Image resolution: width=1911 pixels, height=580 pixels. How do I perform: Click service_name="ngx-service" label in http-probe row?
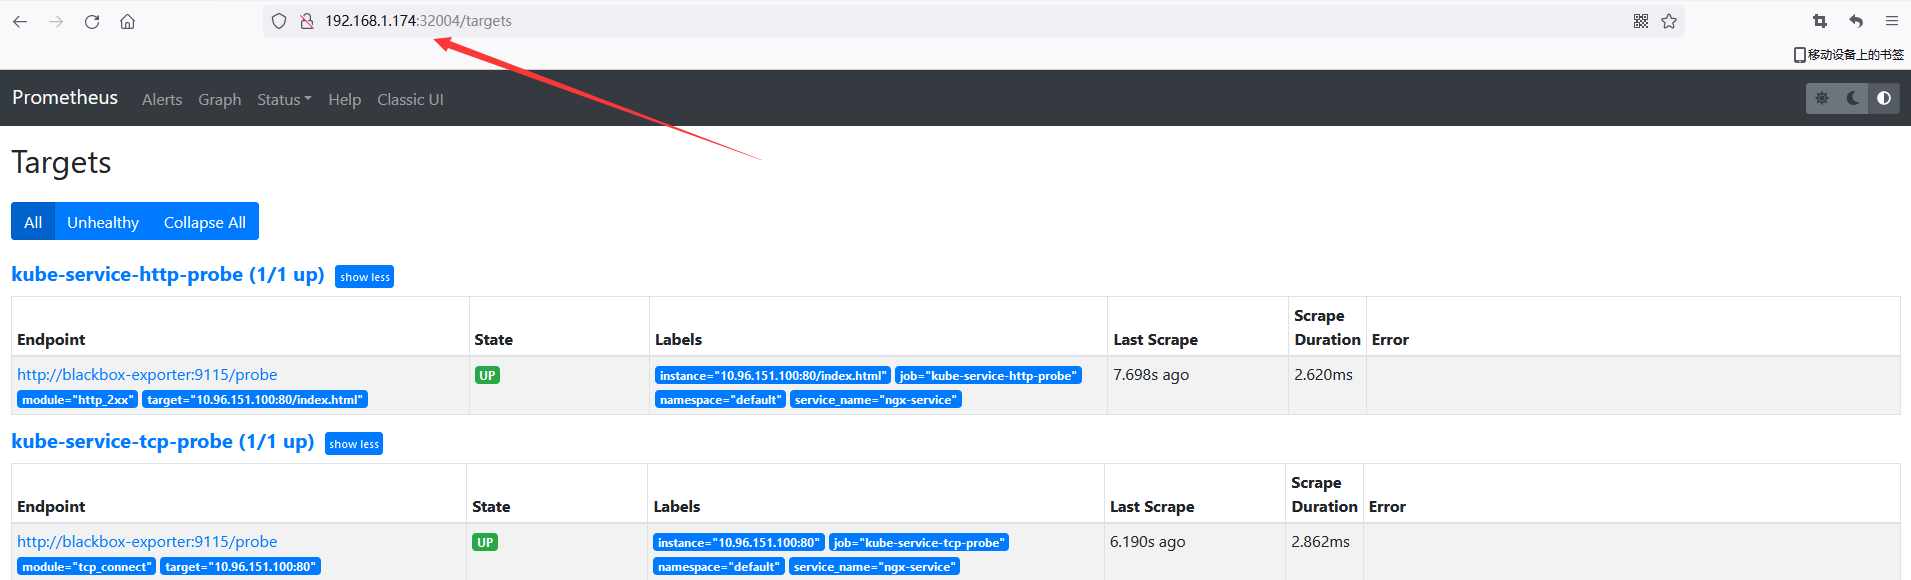876,400
